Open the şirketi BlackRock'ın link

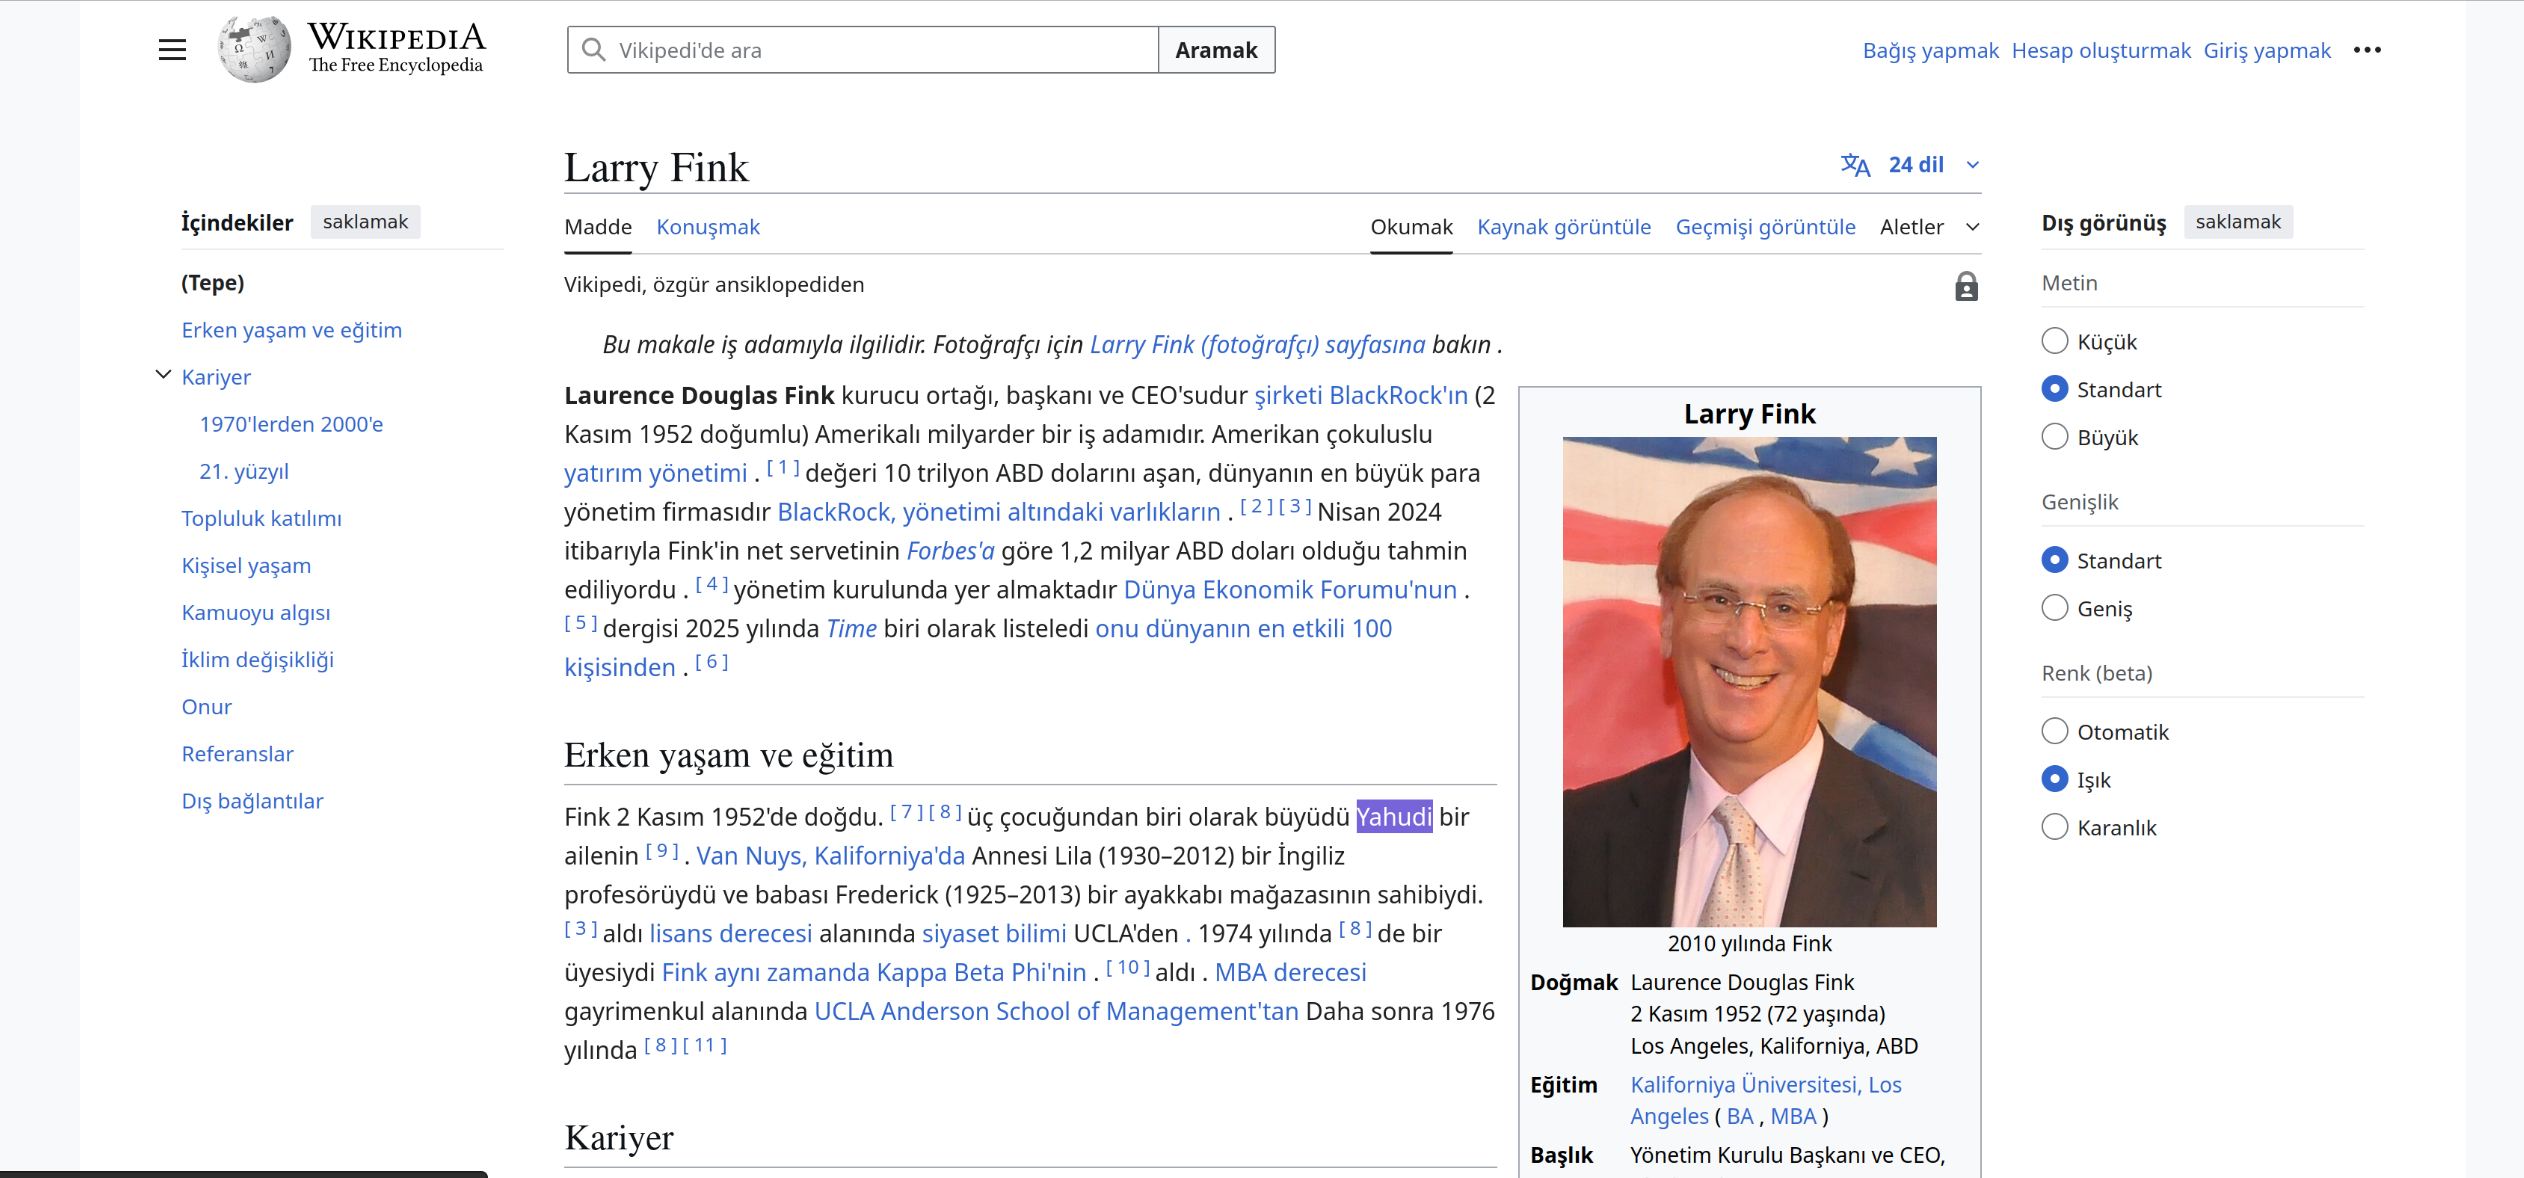pos(1361,395)
